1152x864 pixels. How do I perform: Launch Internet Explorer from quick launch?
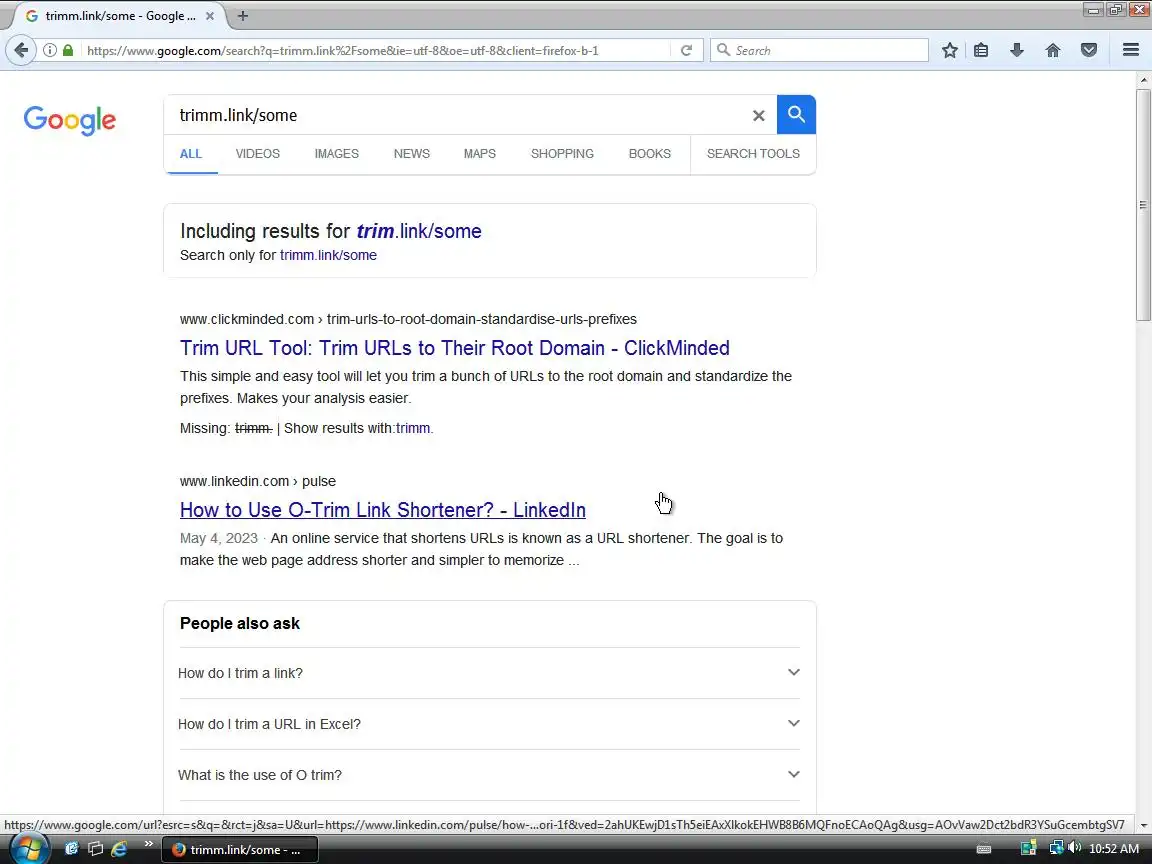click(x=119, y=849)
